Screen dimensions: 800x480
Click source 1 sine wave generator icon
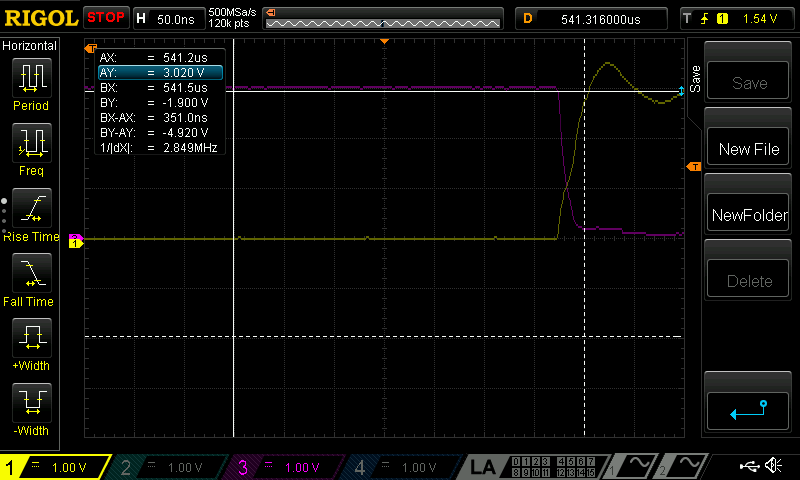point(633,467)
